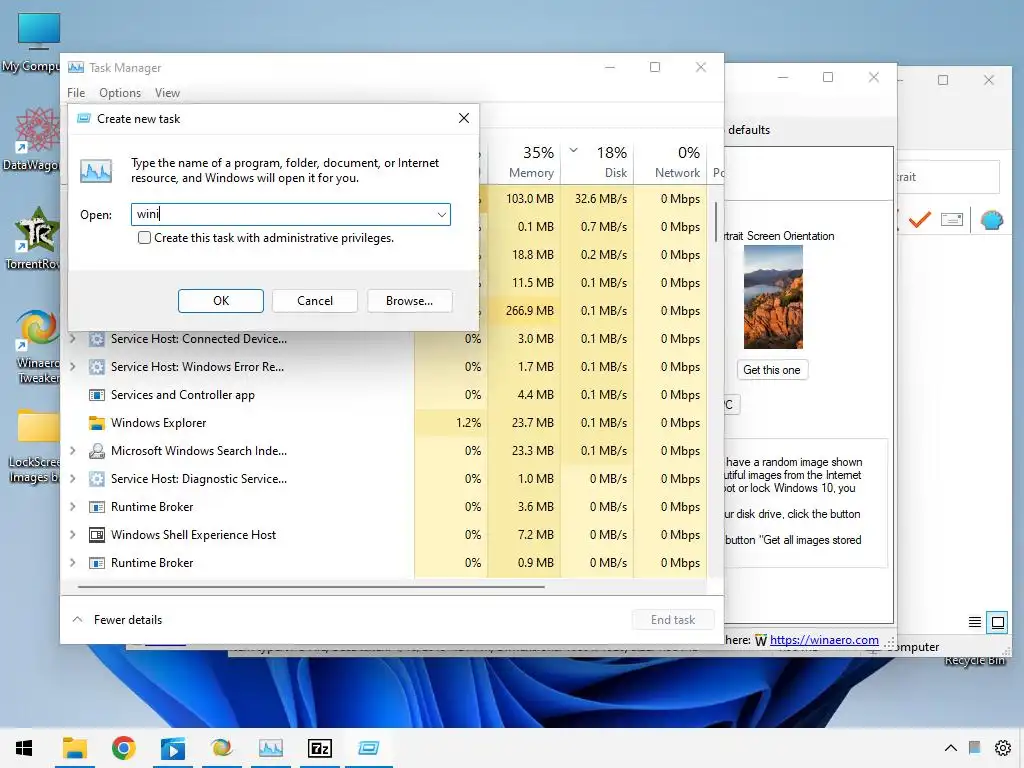Screen dimensions: 1024x768
Task: Click the orange checkmark toolbar icon
Action: pyautogui.click(x=919, y=220)
